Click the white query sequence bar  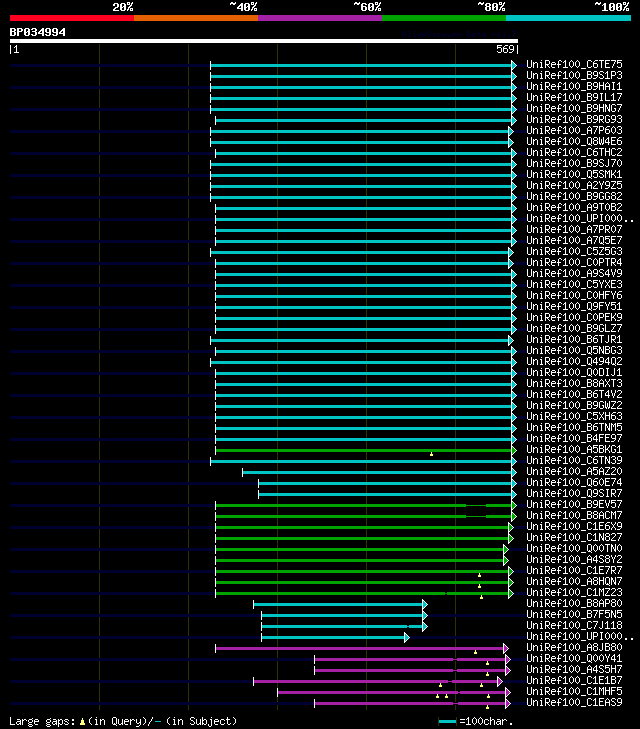coord(264,41)
